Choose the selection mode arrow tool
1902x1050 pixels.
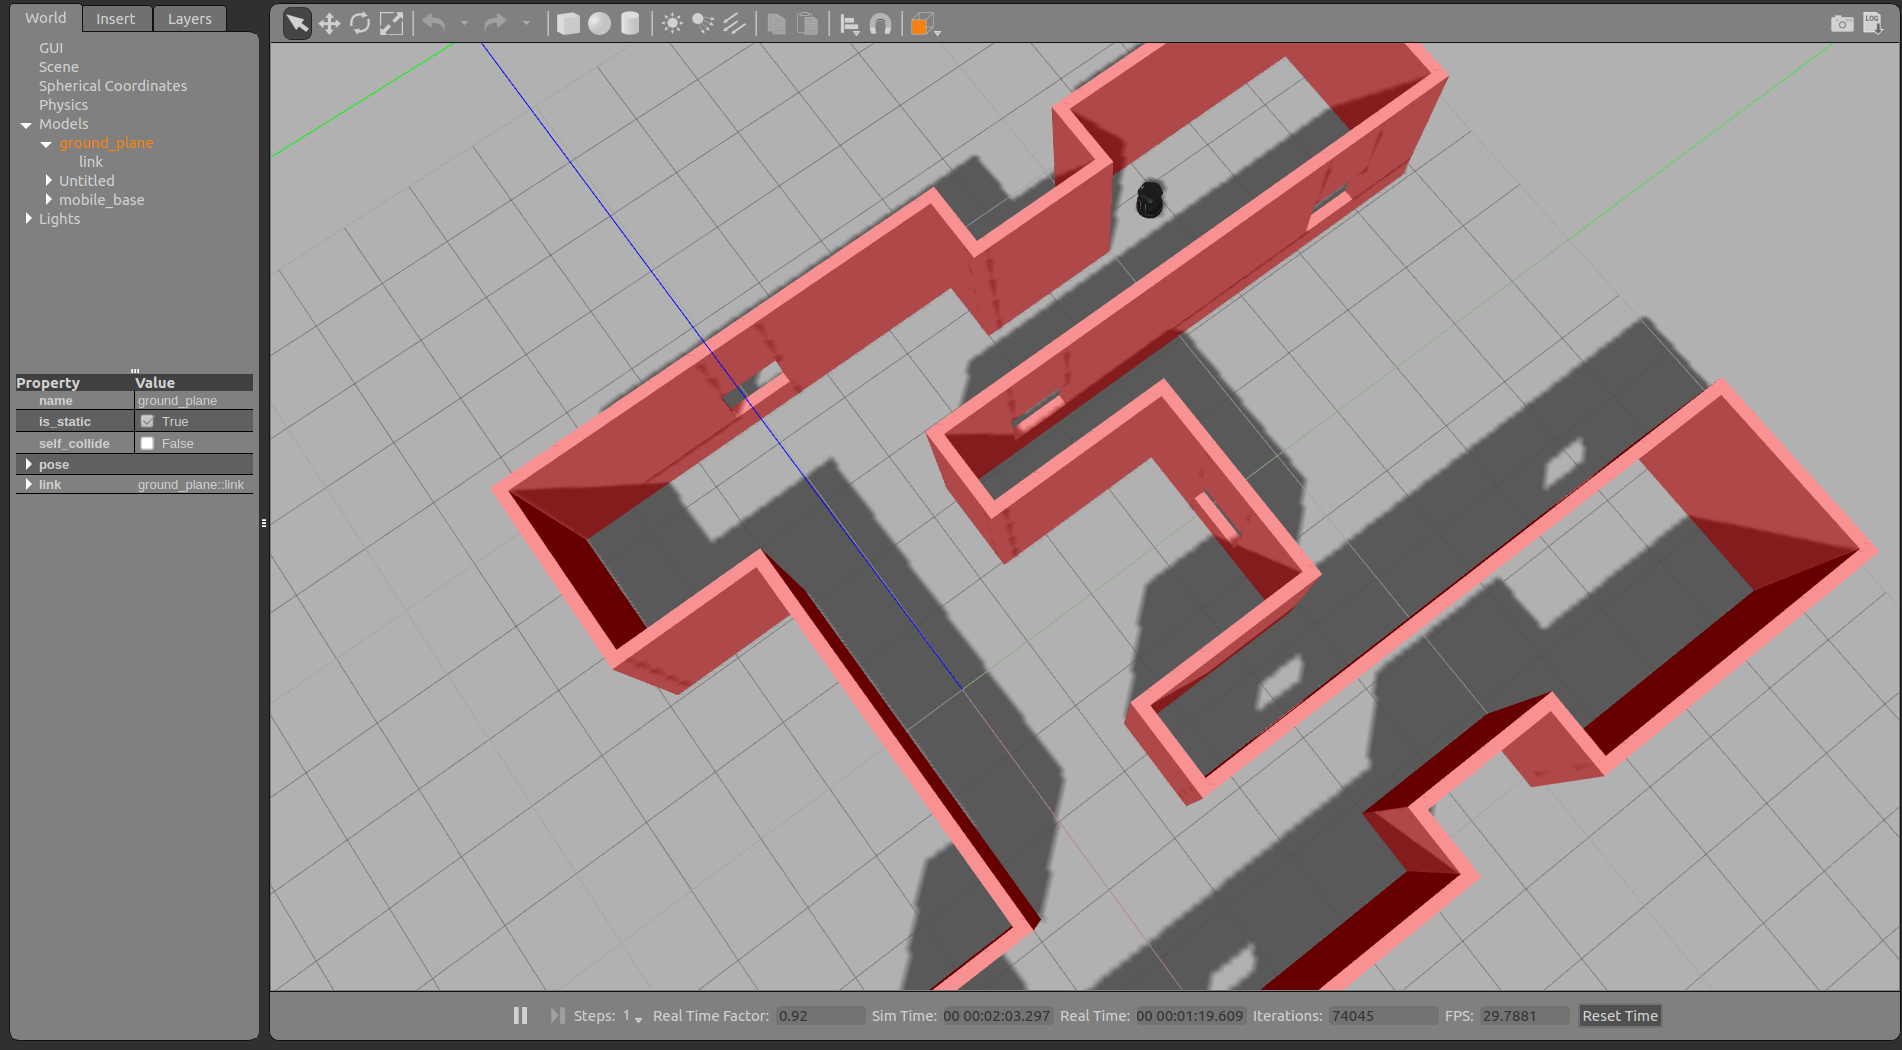pos(297,24)
